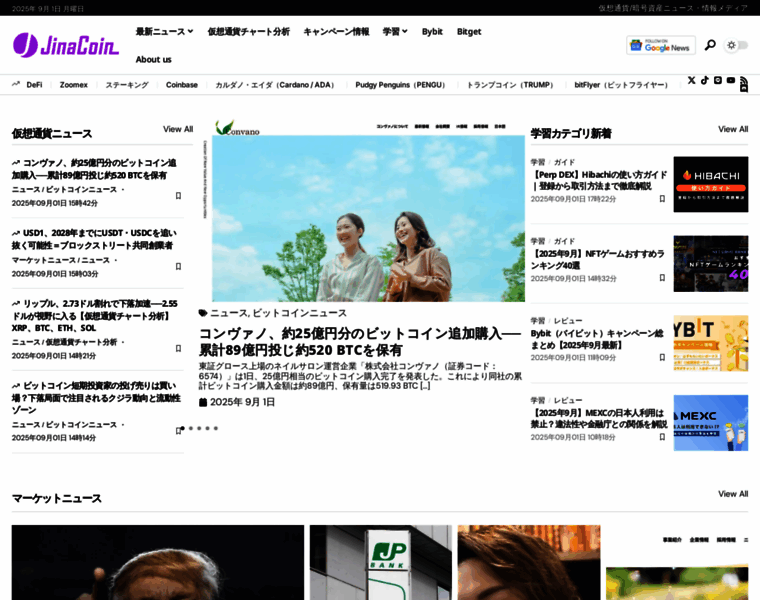Open the HIBACHI guide thumbnail

coord(711,184)
